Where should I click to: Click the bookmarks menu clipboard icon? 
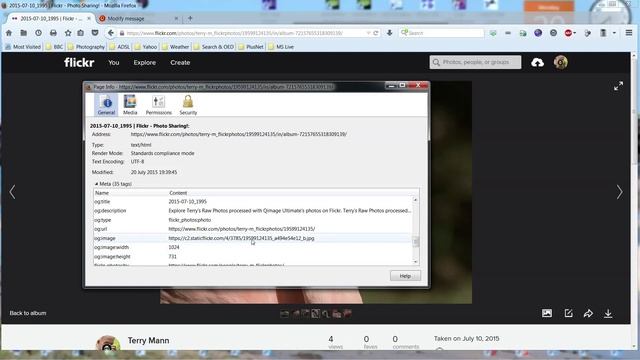tap(80, 33)
